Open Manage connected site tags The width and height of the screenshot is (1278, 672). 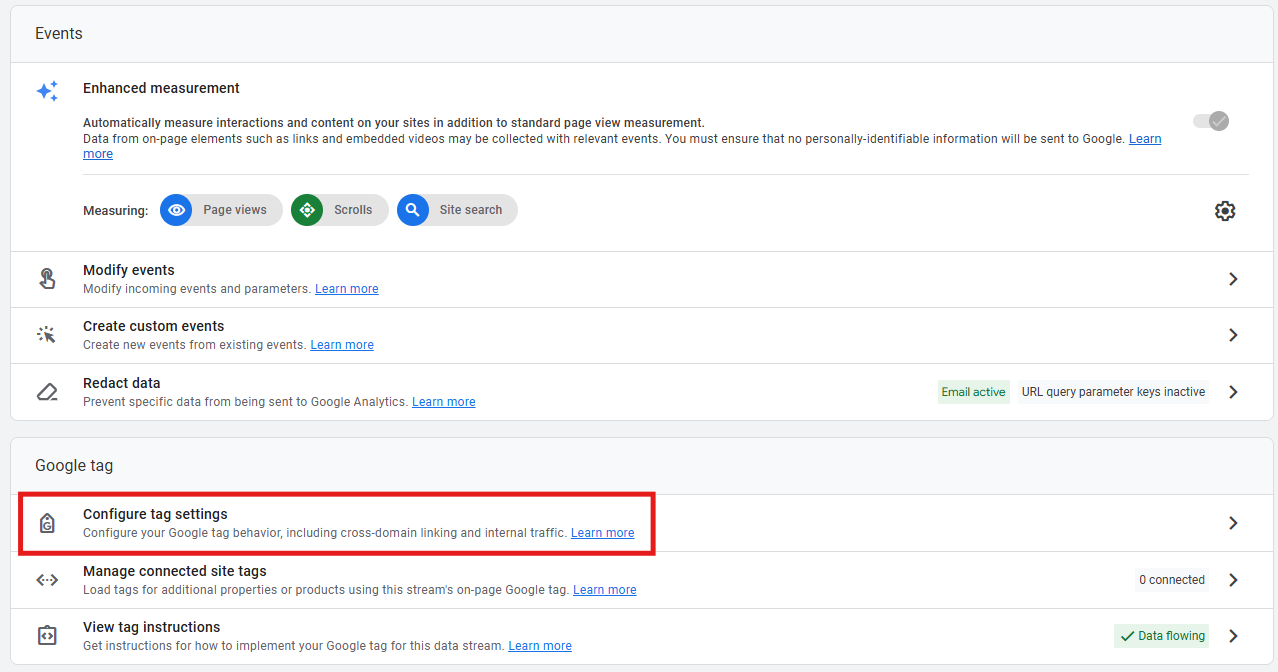point(641,580)
